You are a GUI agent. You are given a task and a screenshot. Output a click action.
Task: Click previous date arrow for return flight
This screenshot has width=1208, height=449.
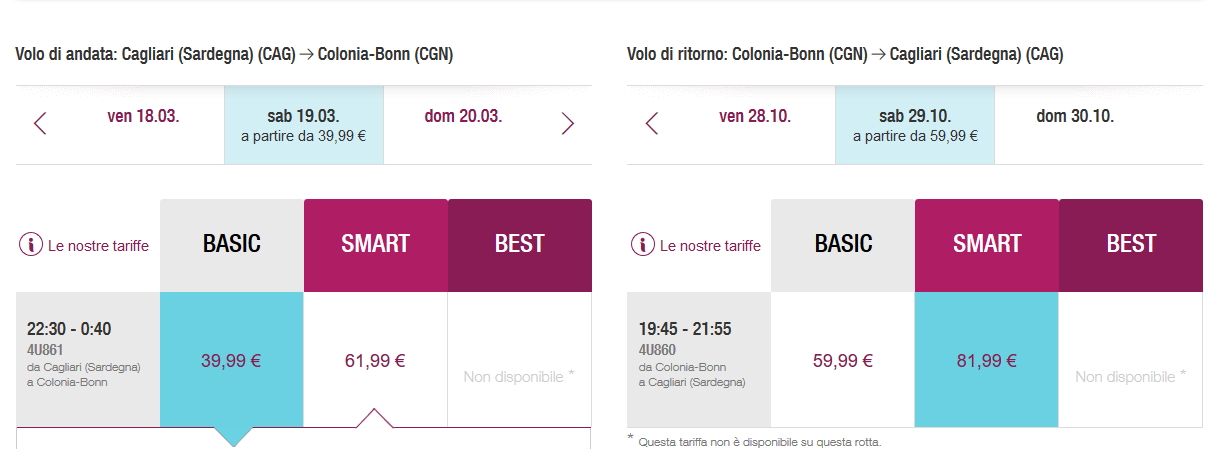[x=652, y=124]
